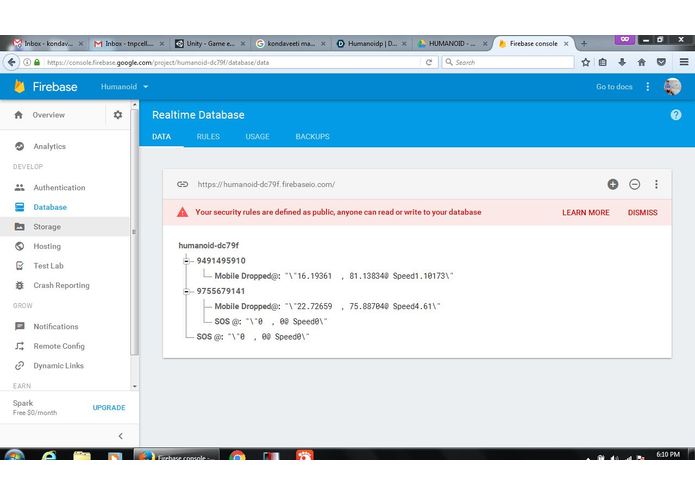This screenshot has width=695, height=494.
Task: Click the SOS entry under 9755679141
Action: coord(270,321)
